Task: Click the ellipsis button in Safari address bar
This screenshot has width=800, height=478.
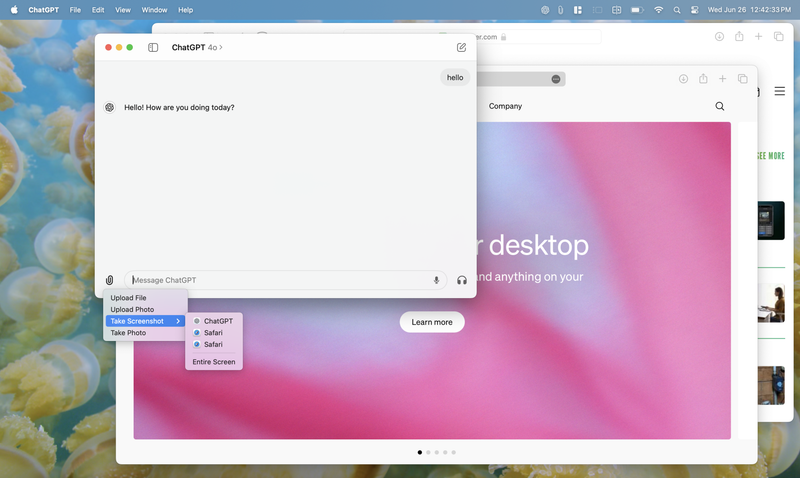Action: point(556,79)
